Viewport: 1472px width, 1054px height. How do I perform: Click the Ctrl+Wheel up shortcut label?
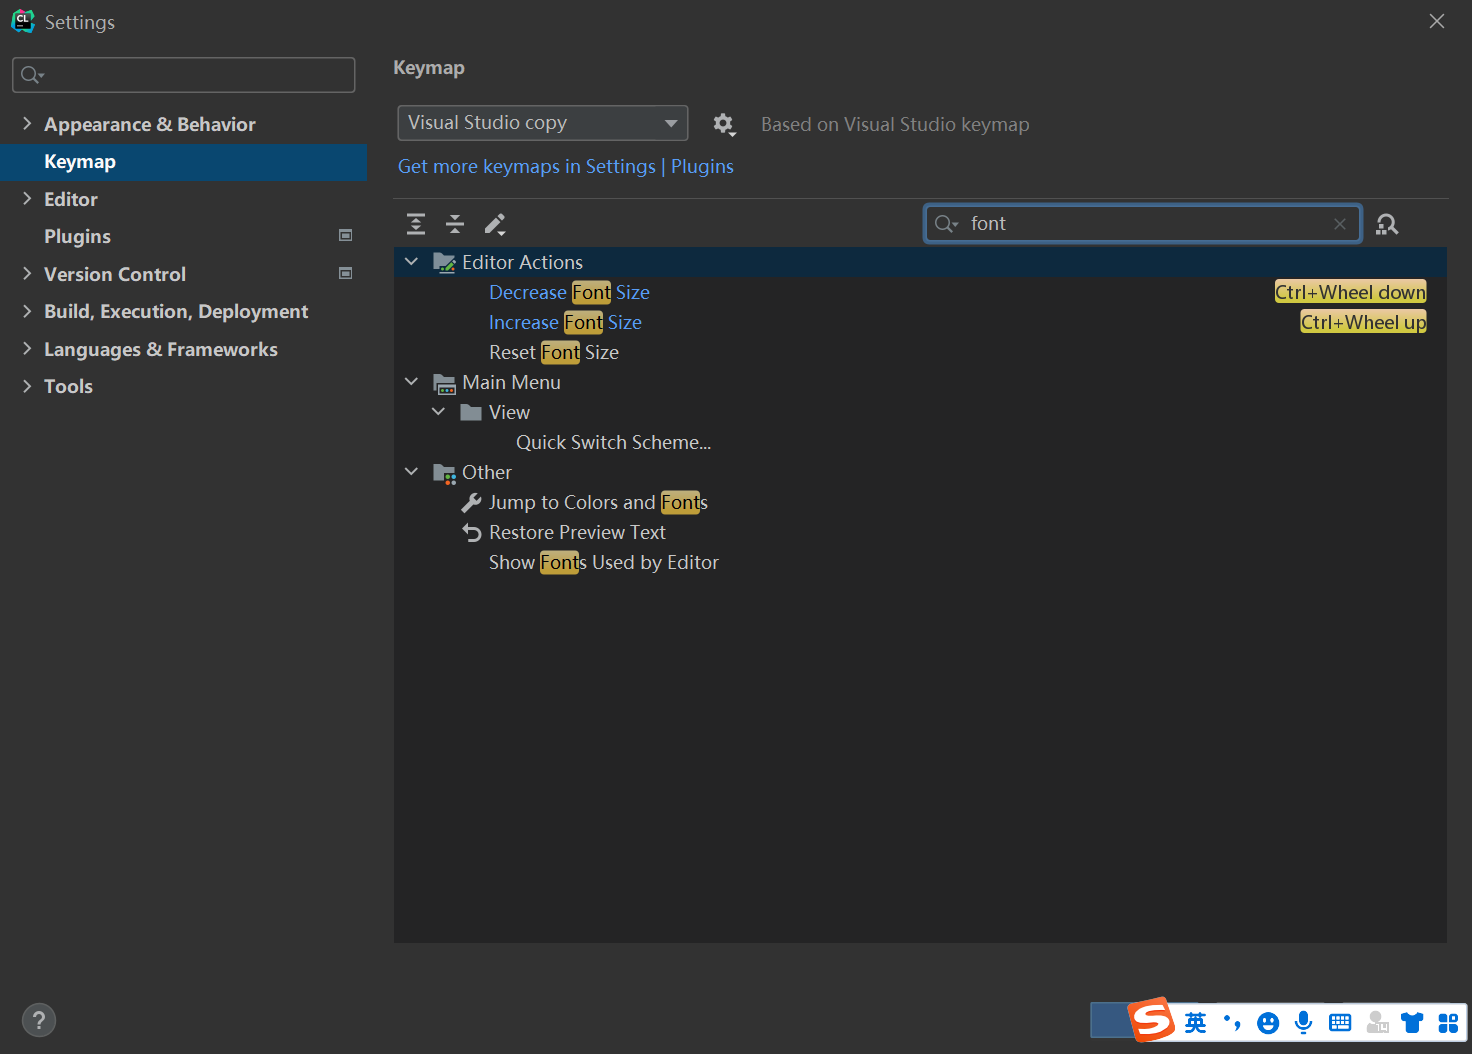pyautogui.click(x=1363, y=322)
